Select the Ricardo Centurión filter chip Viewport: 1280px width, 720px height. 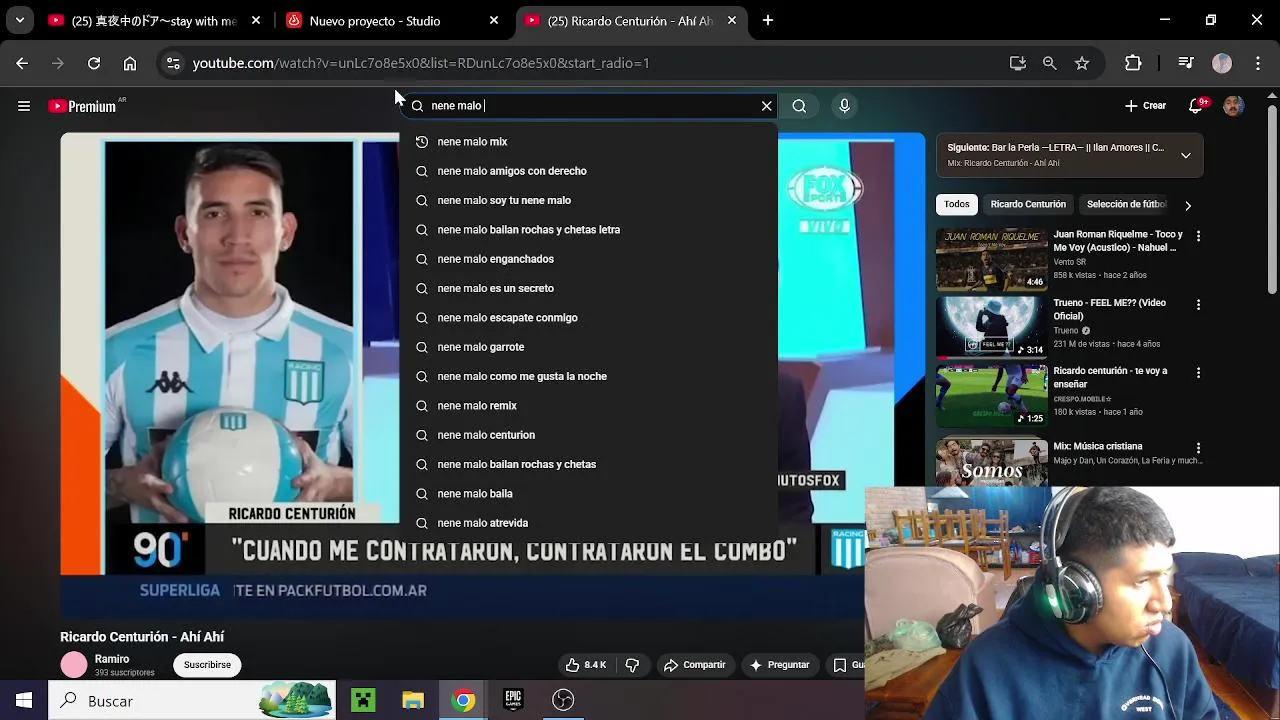click(1028, 204)
